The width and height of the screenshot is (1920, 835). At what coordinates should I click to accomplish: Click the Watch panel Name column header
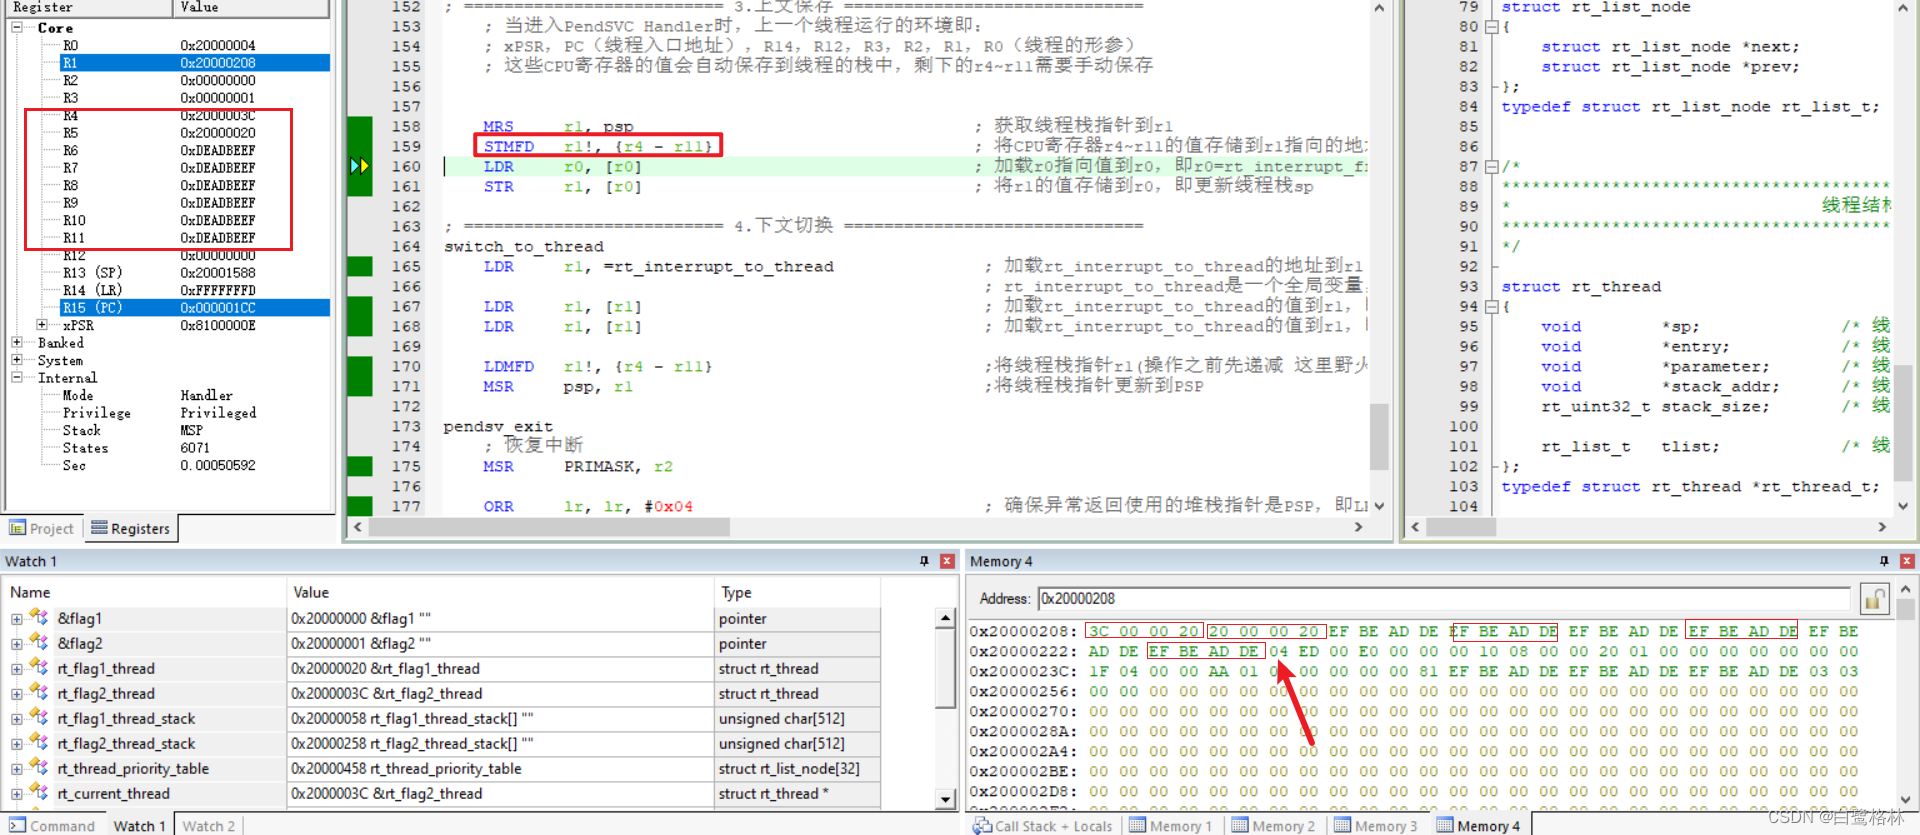pyautogui.click(x=146, y=592)
